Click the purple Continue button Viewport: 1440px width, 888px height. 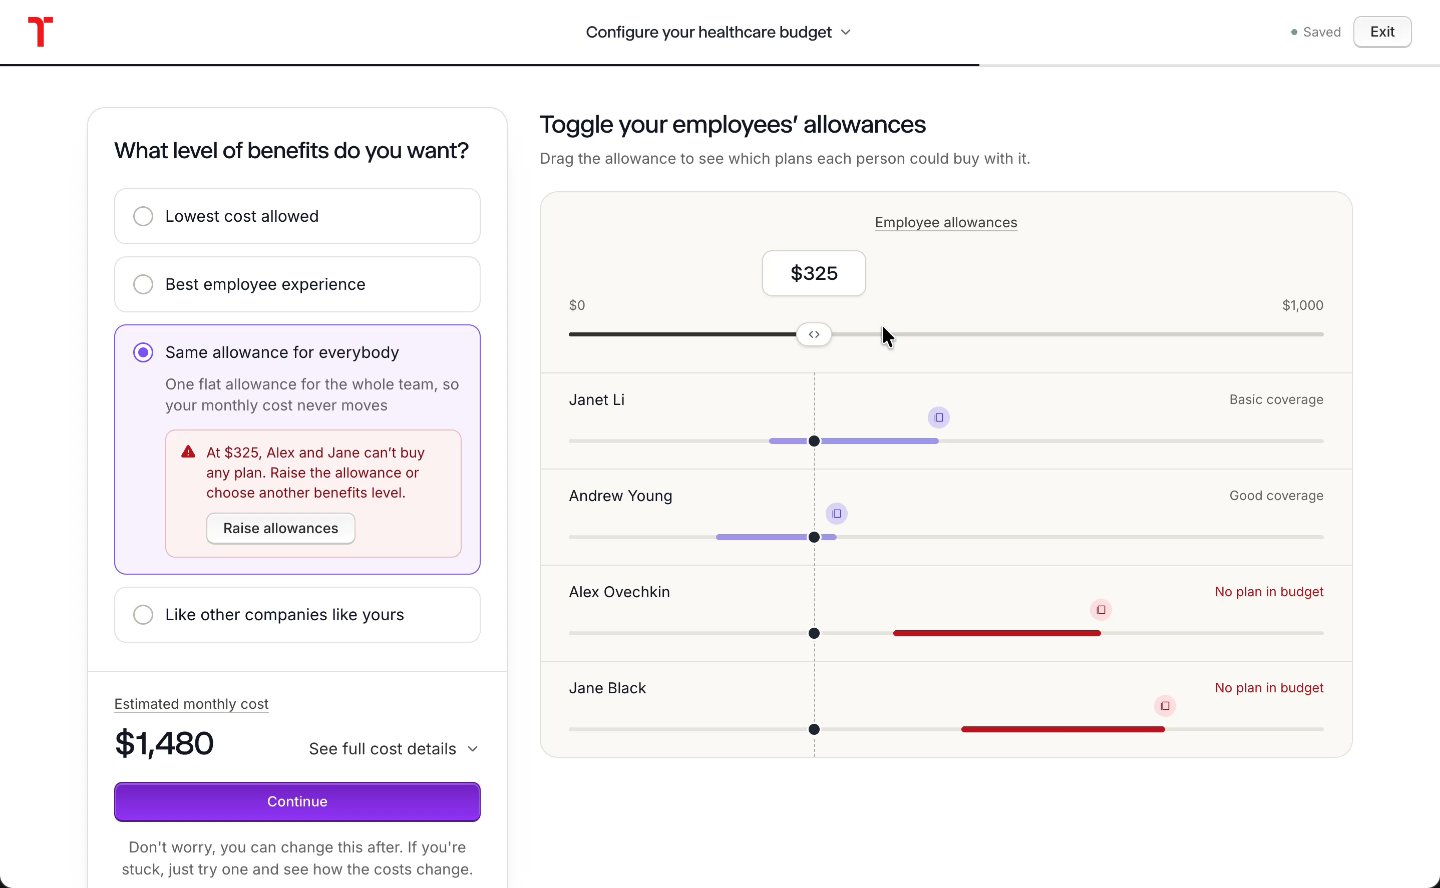point(297,802)
